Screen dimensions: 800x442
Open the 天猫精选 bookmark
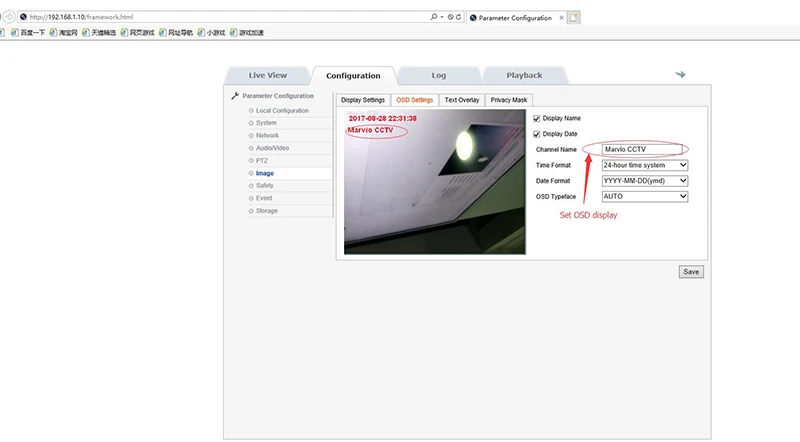point(99,33)
